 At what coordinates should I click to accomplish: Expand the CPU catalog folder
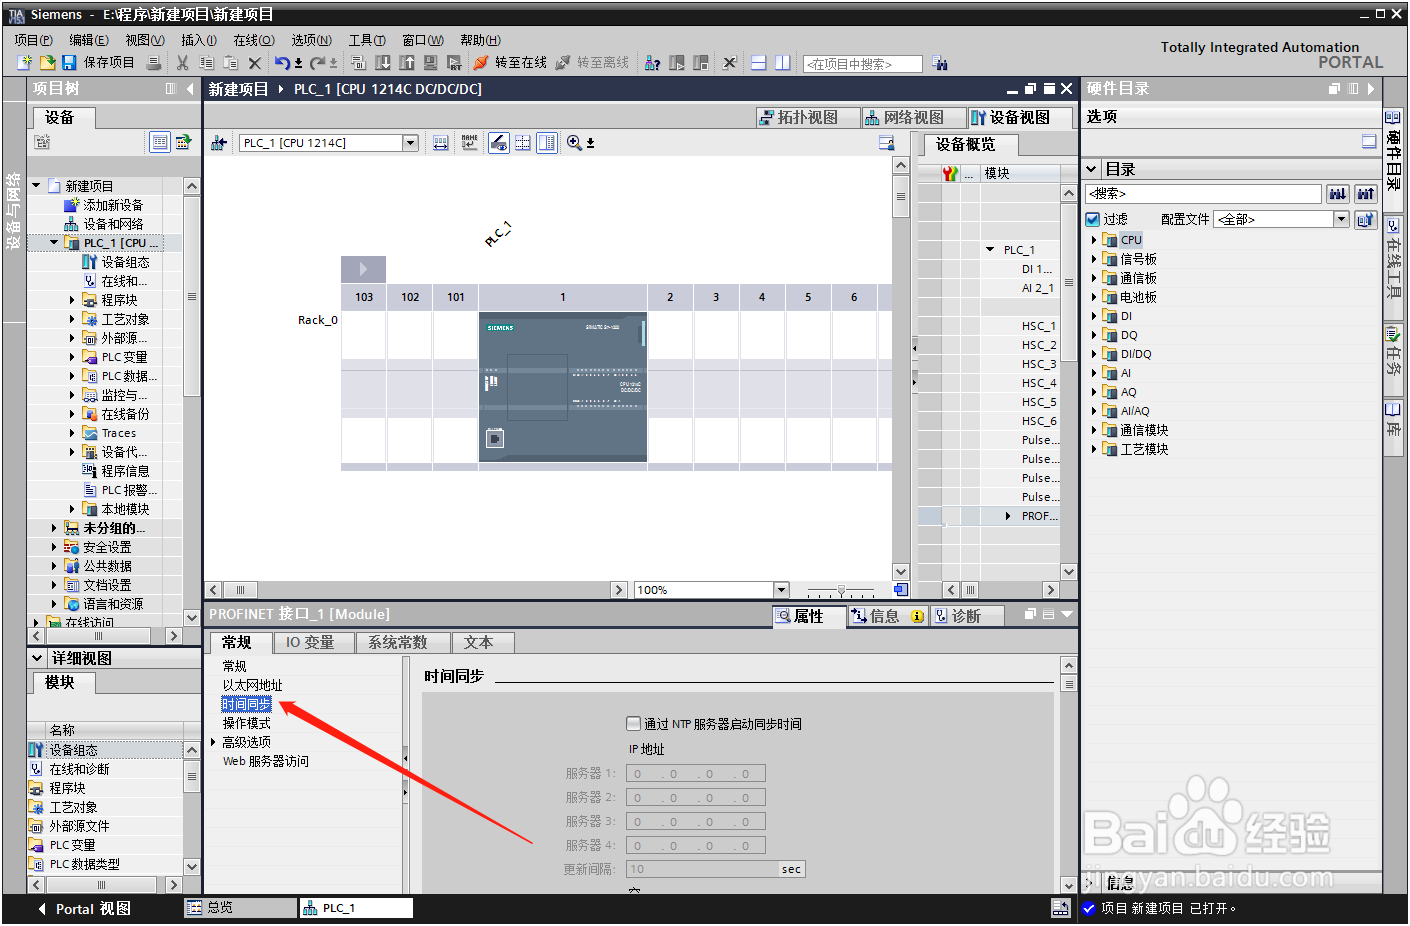pos(1093,240)
